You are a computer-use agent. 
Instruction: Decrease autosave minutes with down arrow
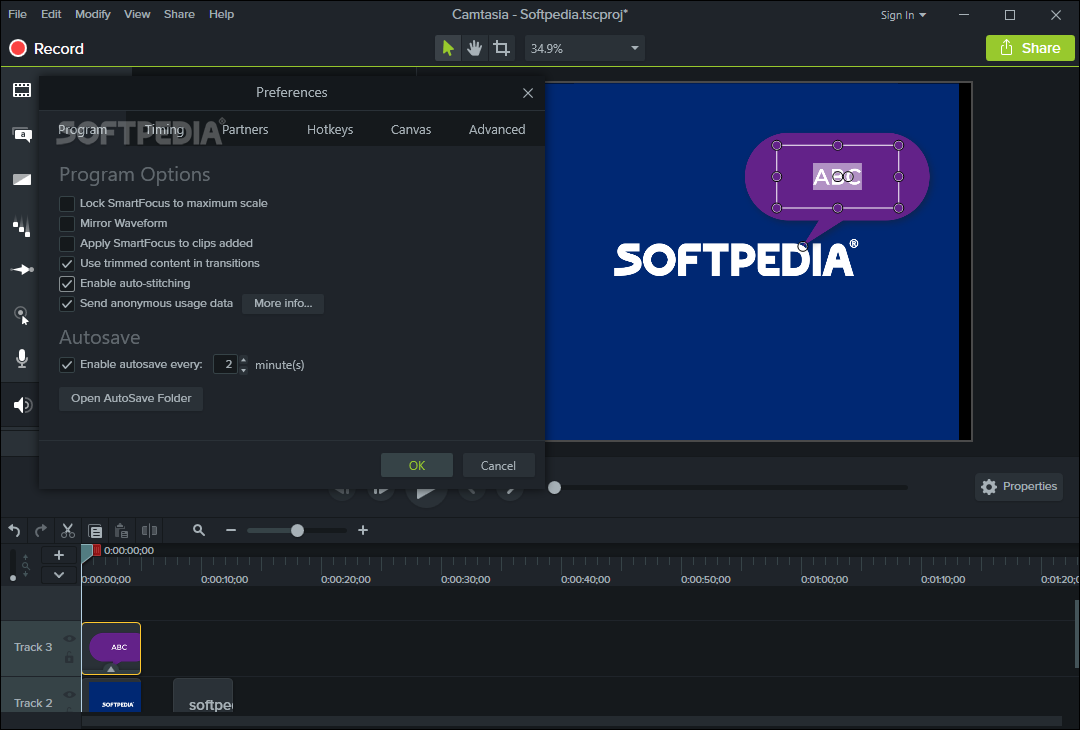point(244,370)
